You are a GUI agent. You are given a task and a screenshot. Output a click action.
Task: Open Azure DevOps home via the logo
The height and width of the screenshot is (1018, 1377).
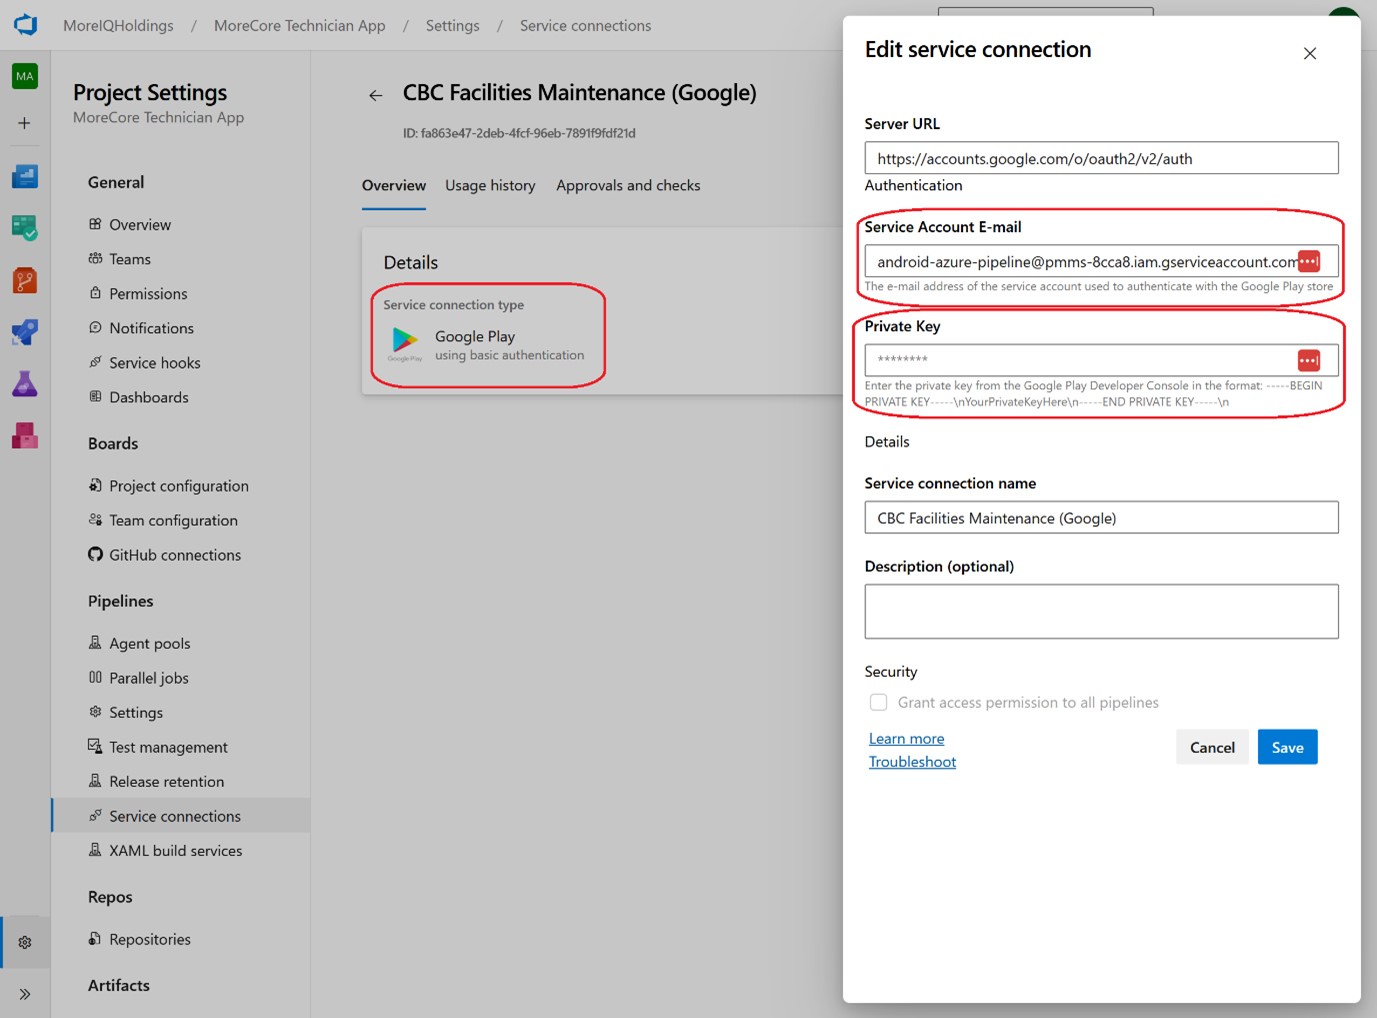25,25
